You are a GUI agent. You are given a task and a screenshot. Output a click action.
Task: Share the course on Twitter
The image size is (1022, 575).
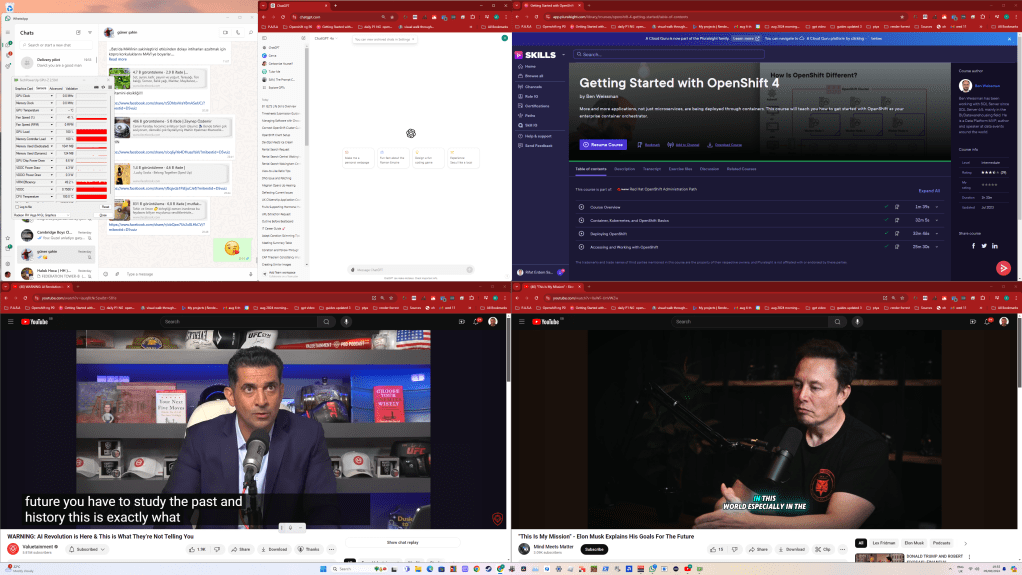pyautogui.click(x=984, y=246)
